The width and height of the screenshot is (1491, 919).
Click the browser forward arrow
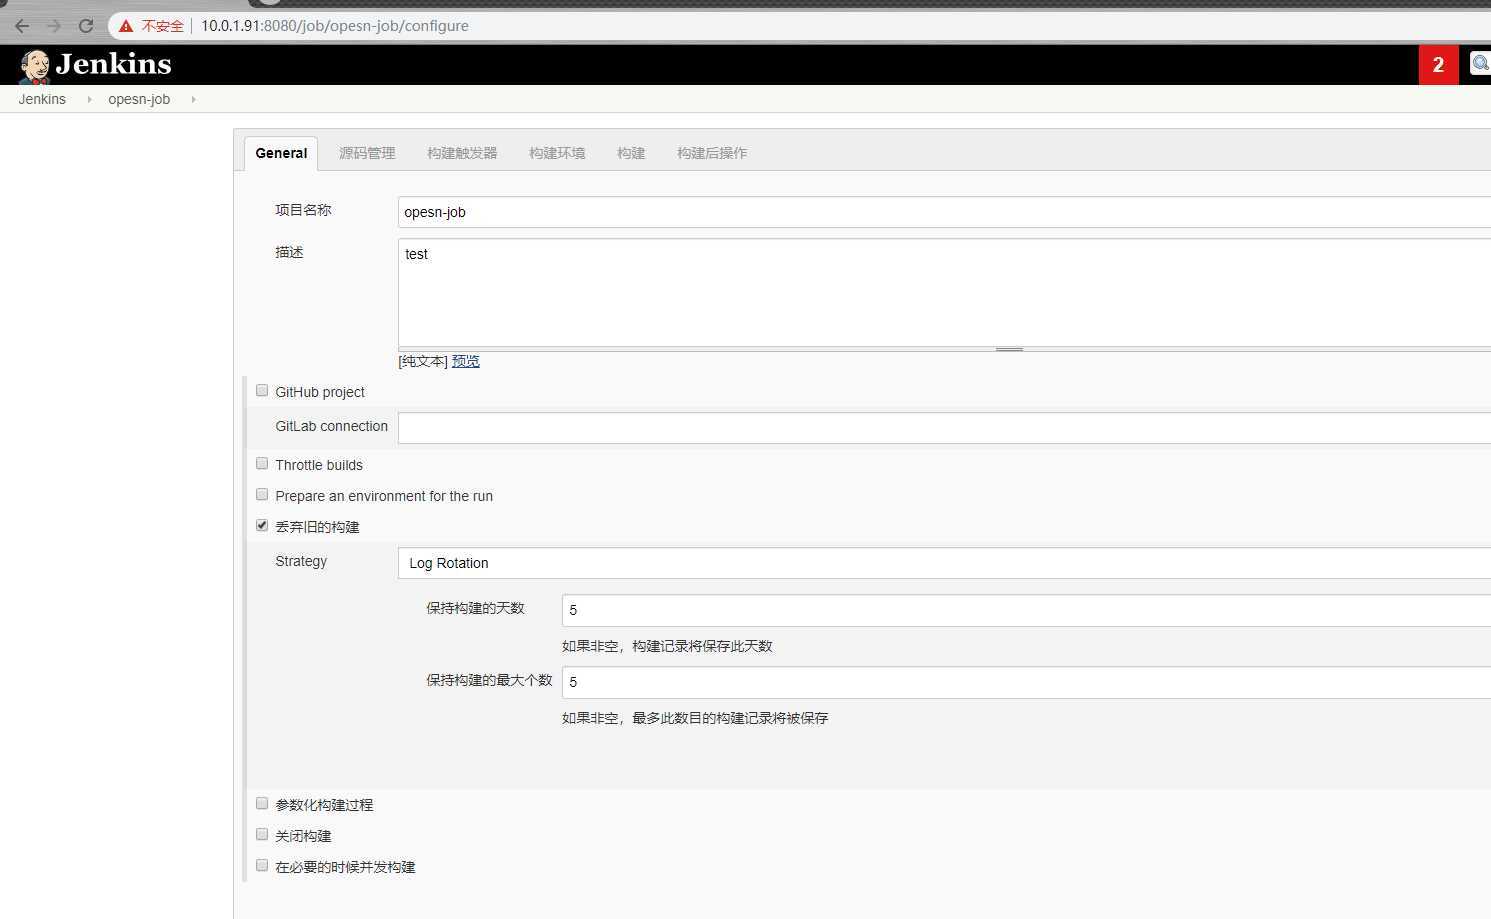(x=54, y=26)
